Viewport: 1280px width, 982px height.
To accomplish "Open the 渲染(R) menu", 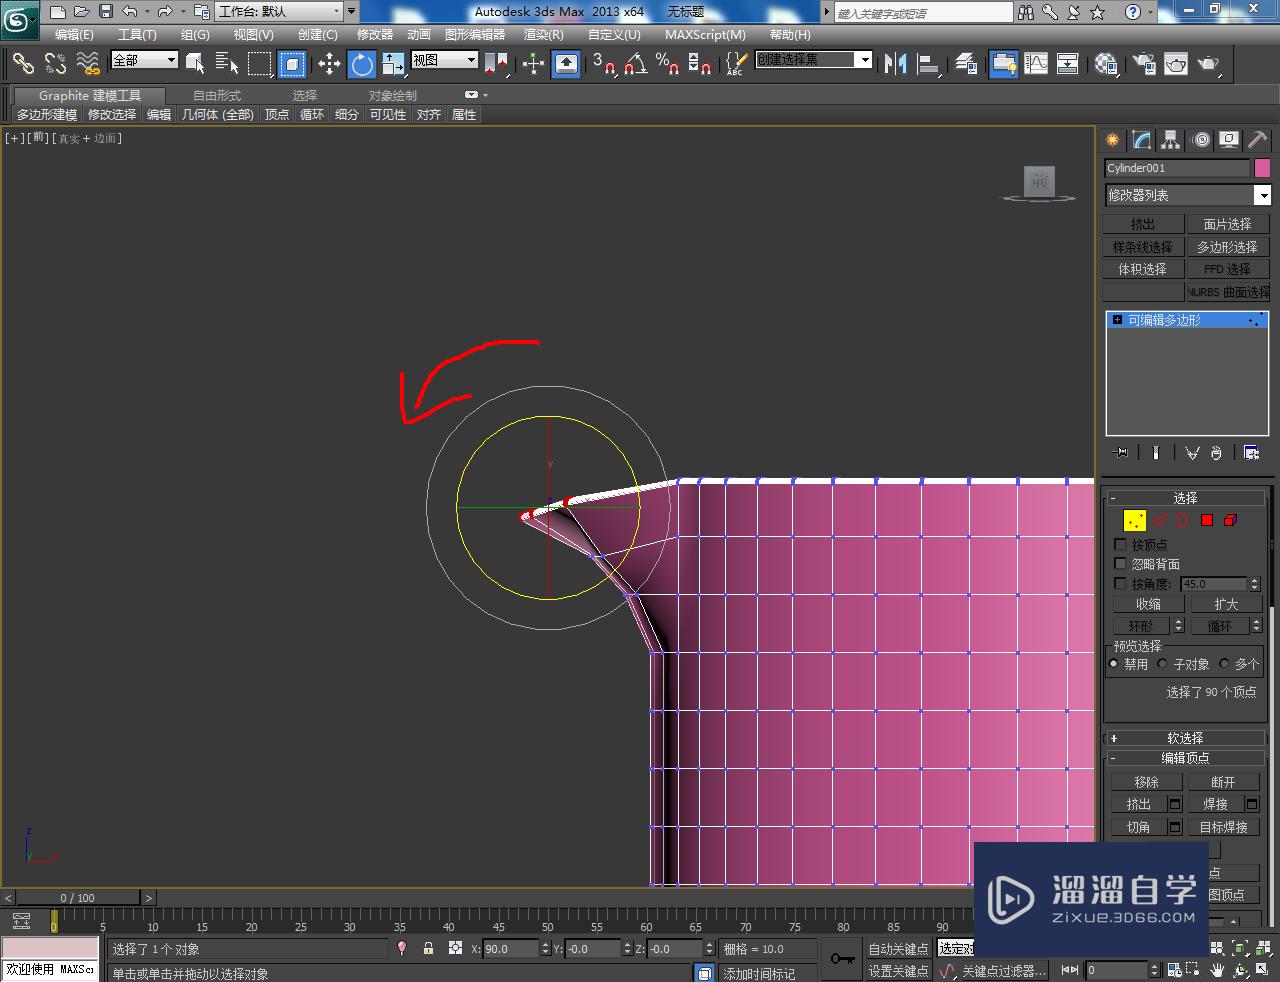I will click(544, 34).
